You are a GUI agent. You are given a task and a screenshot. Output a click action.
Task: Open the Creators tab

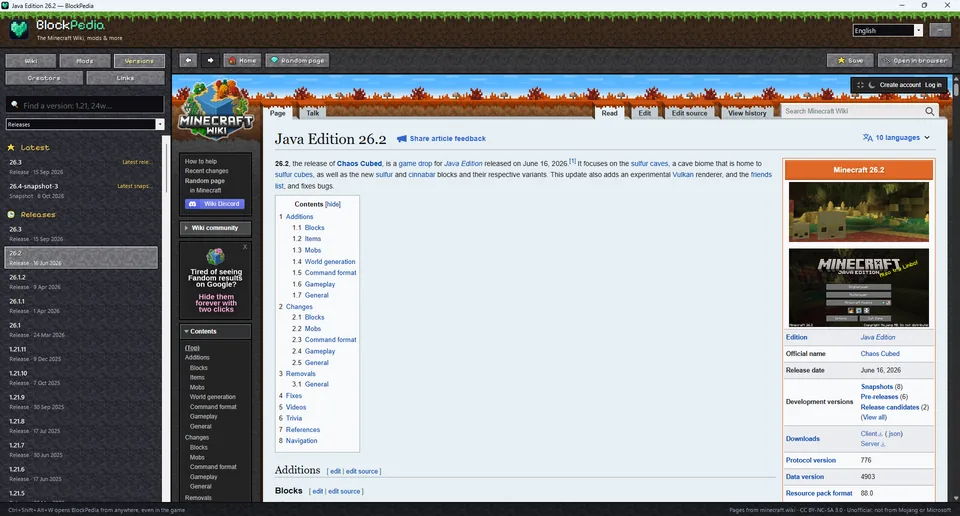pyautogui.click(x=44, y=78)
